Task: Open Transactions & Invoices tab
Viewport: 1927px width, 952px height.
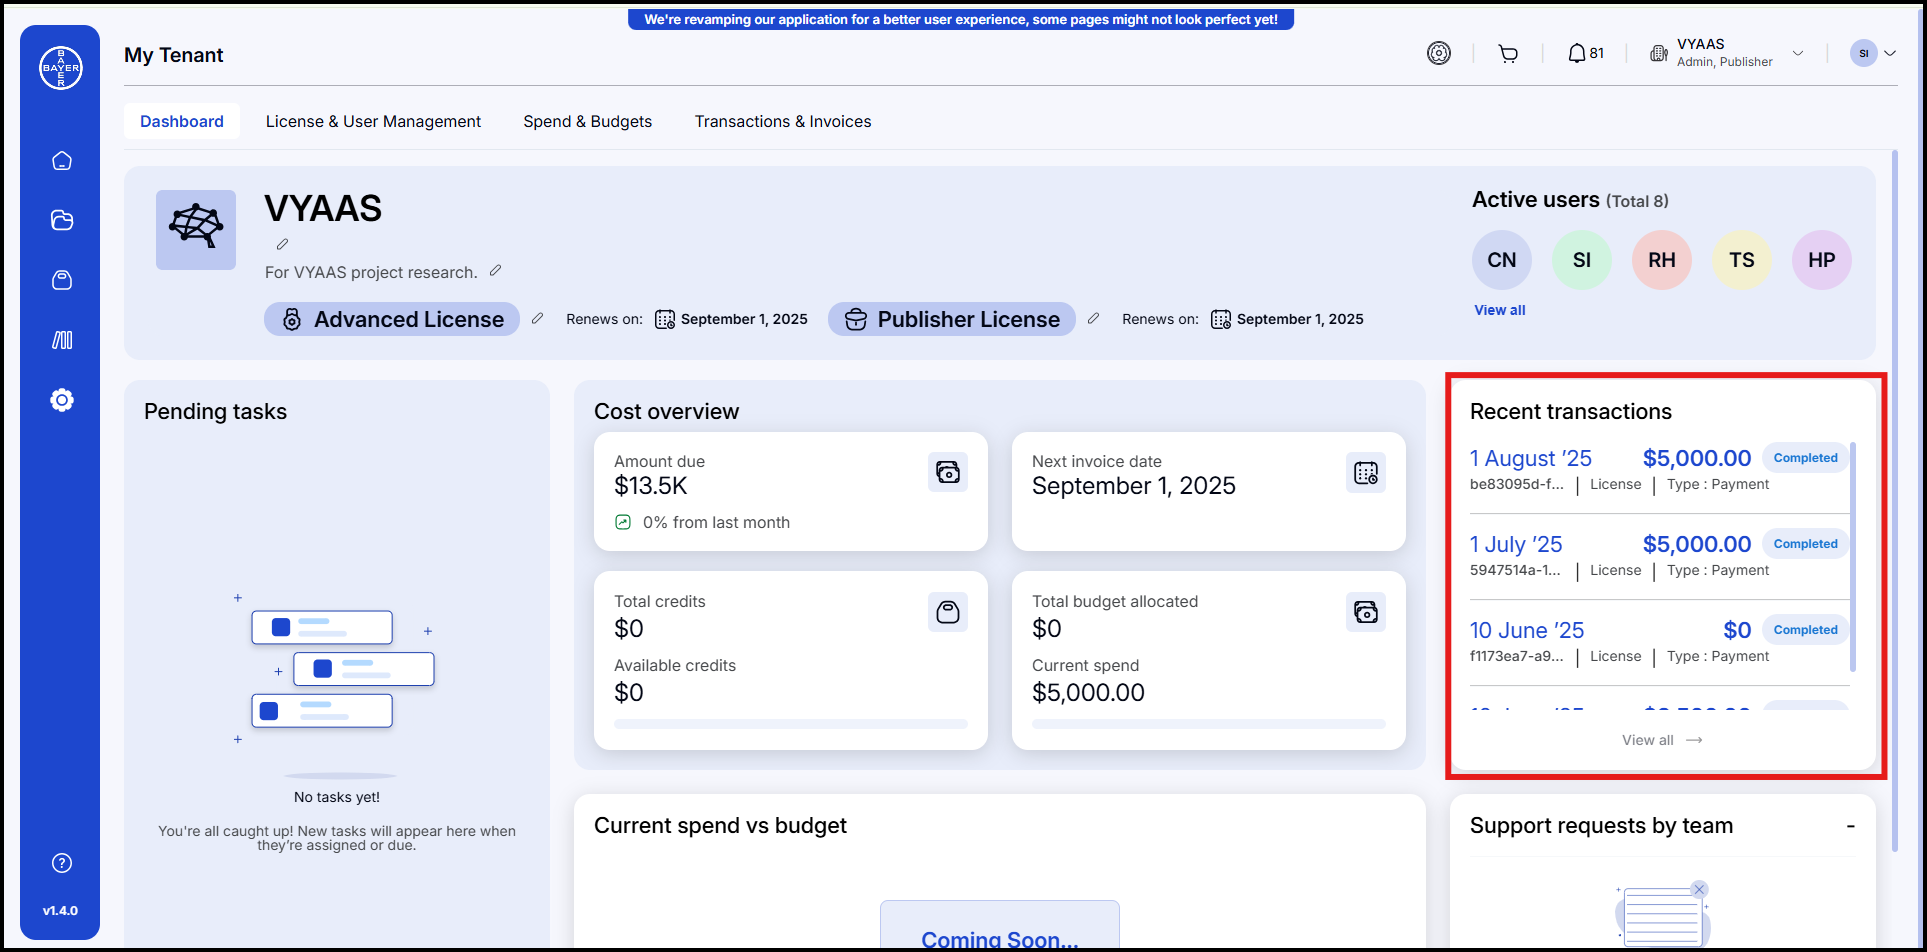Action: pyautogui.click(x=783, y=121)
